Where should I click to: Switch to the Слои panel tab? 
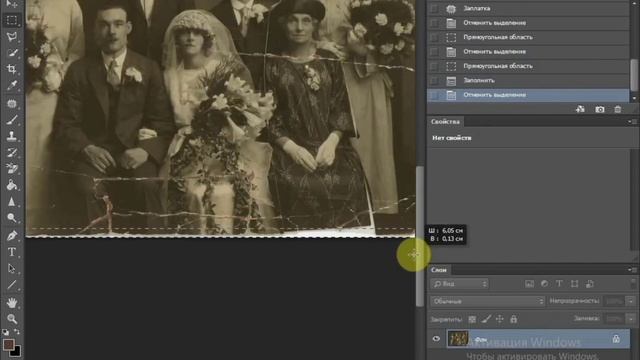point(439,270)
